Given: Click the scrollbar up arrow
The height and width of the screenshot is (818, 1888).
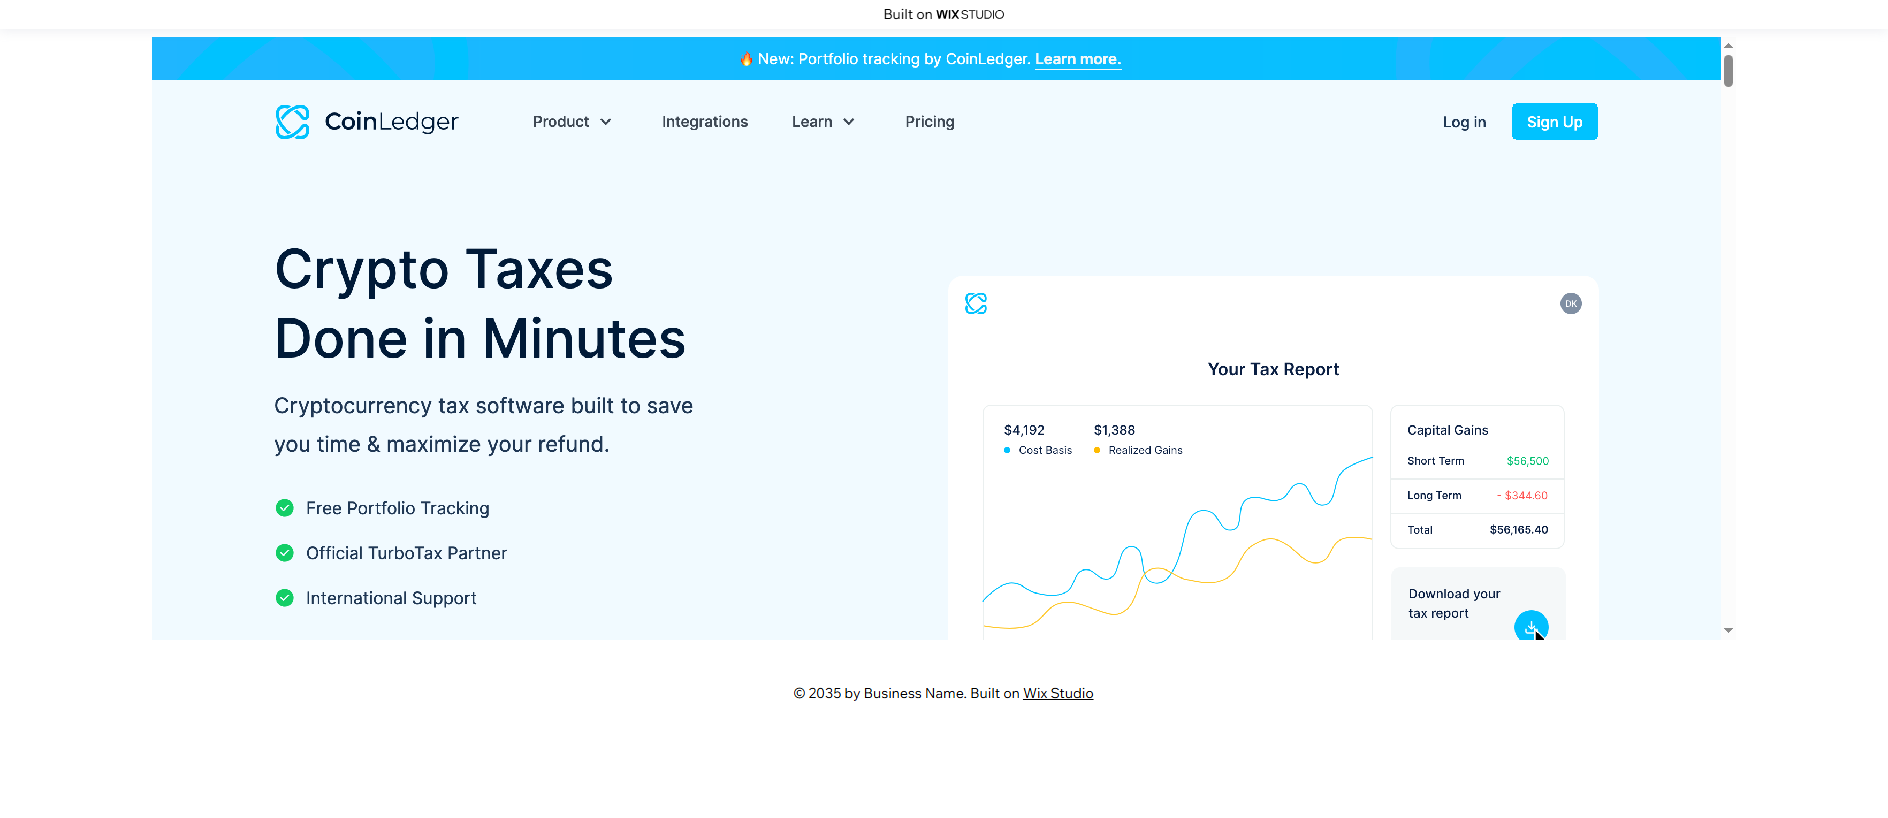Looking at the screenshot, I should tap(1728, 45).
